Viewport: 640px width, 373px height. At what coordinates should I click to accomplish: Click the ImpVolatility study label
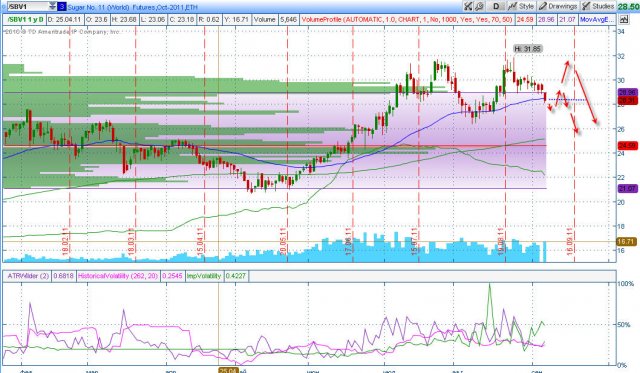(204, 276)
